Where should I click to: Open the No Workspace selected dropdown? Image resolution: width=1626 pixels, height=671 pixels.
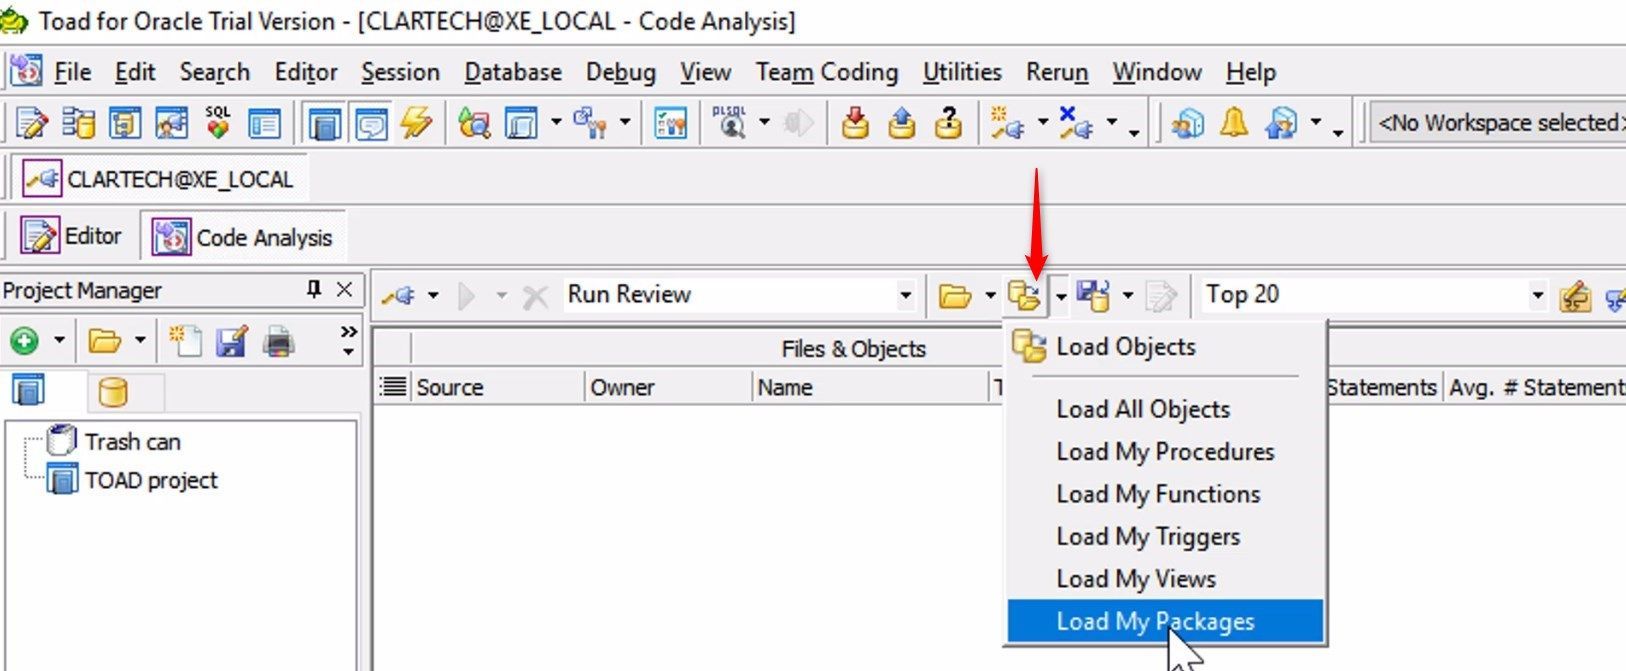[1498, 123]
